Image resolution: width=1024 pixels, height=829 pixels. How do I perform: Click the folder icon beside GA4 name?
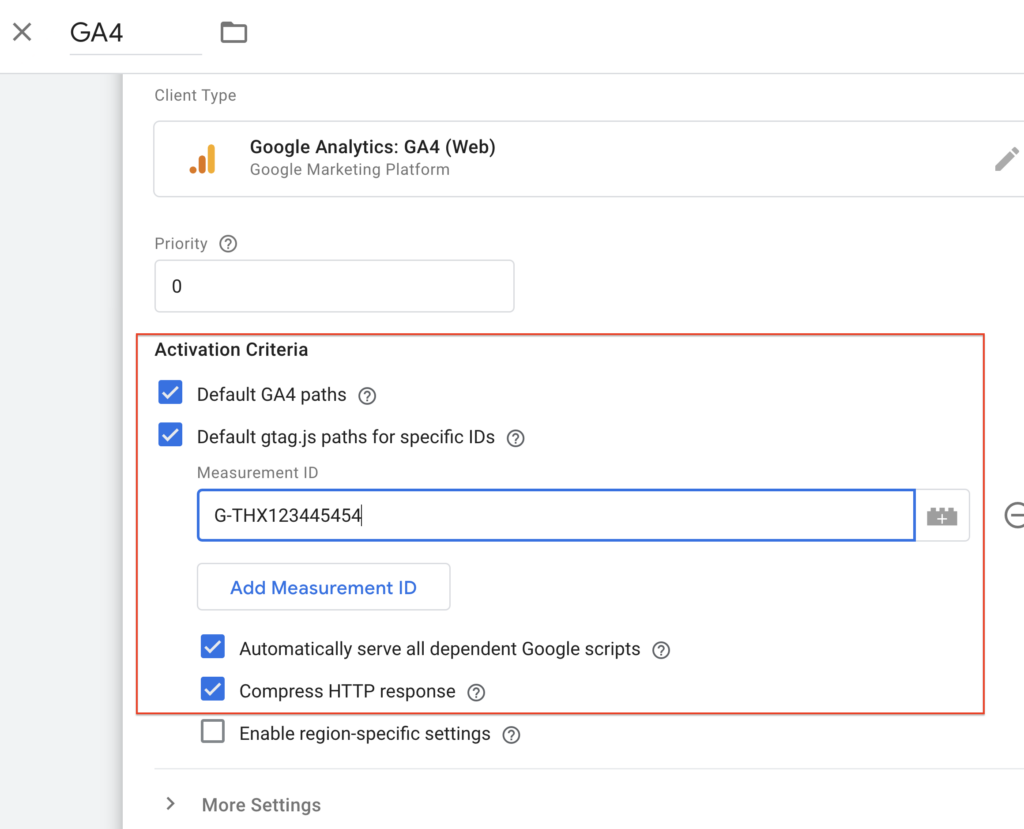coord(233,32)
